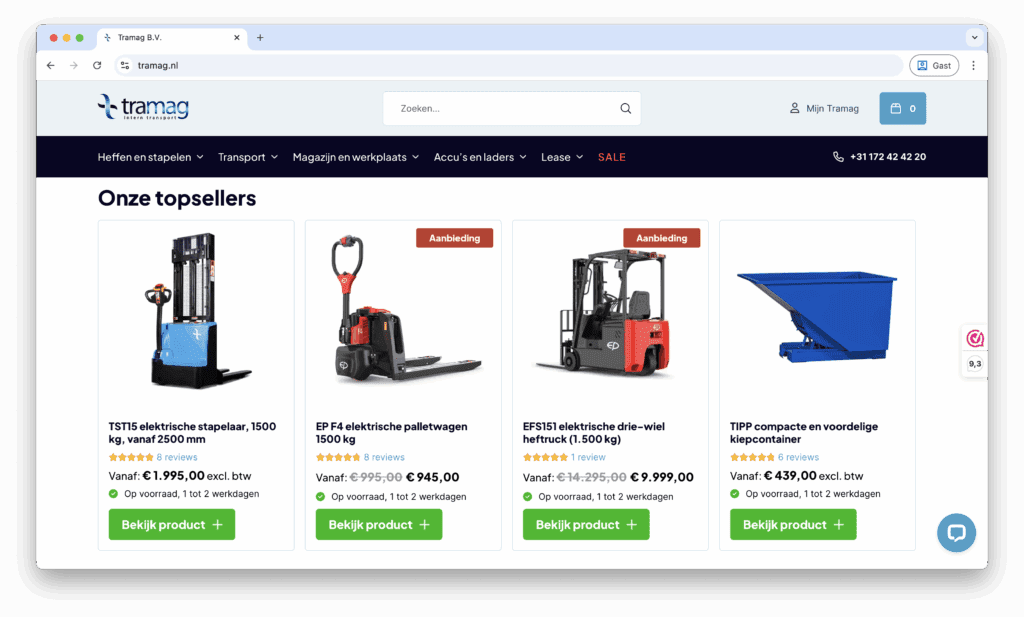
Task: Click the 9,3 review score badge
Action: pyautogui.click(x=974, y=364)
